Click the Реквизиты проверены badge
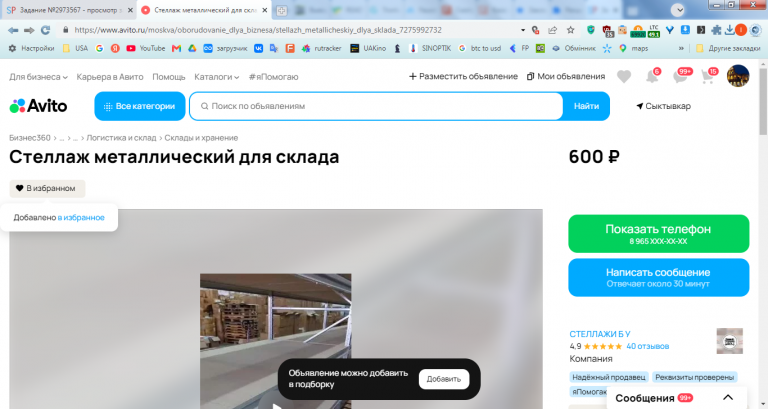Screen dimensions: 768x409 point(694,377)
